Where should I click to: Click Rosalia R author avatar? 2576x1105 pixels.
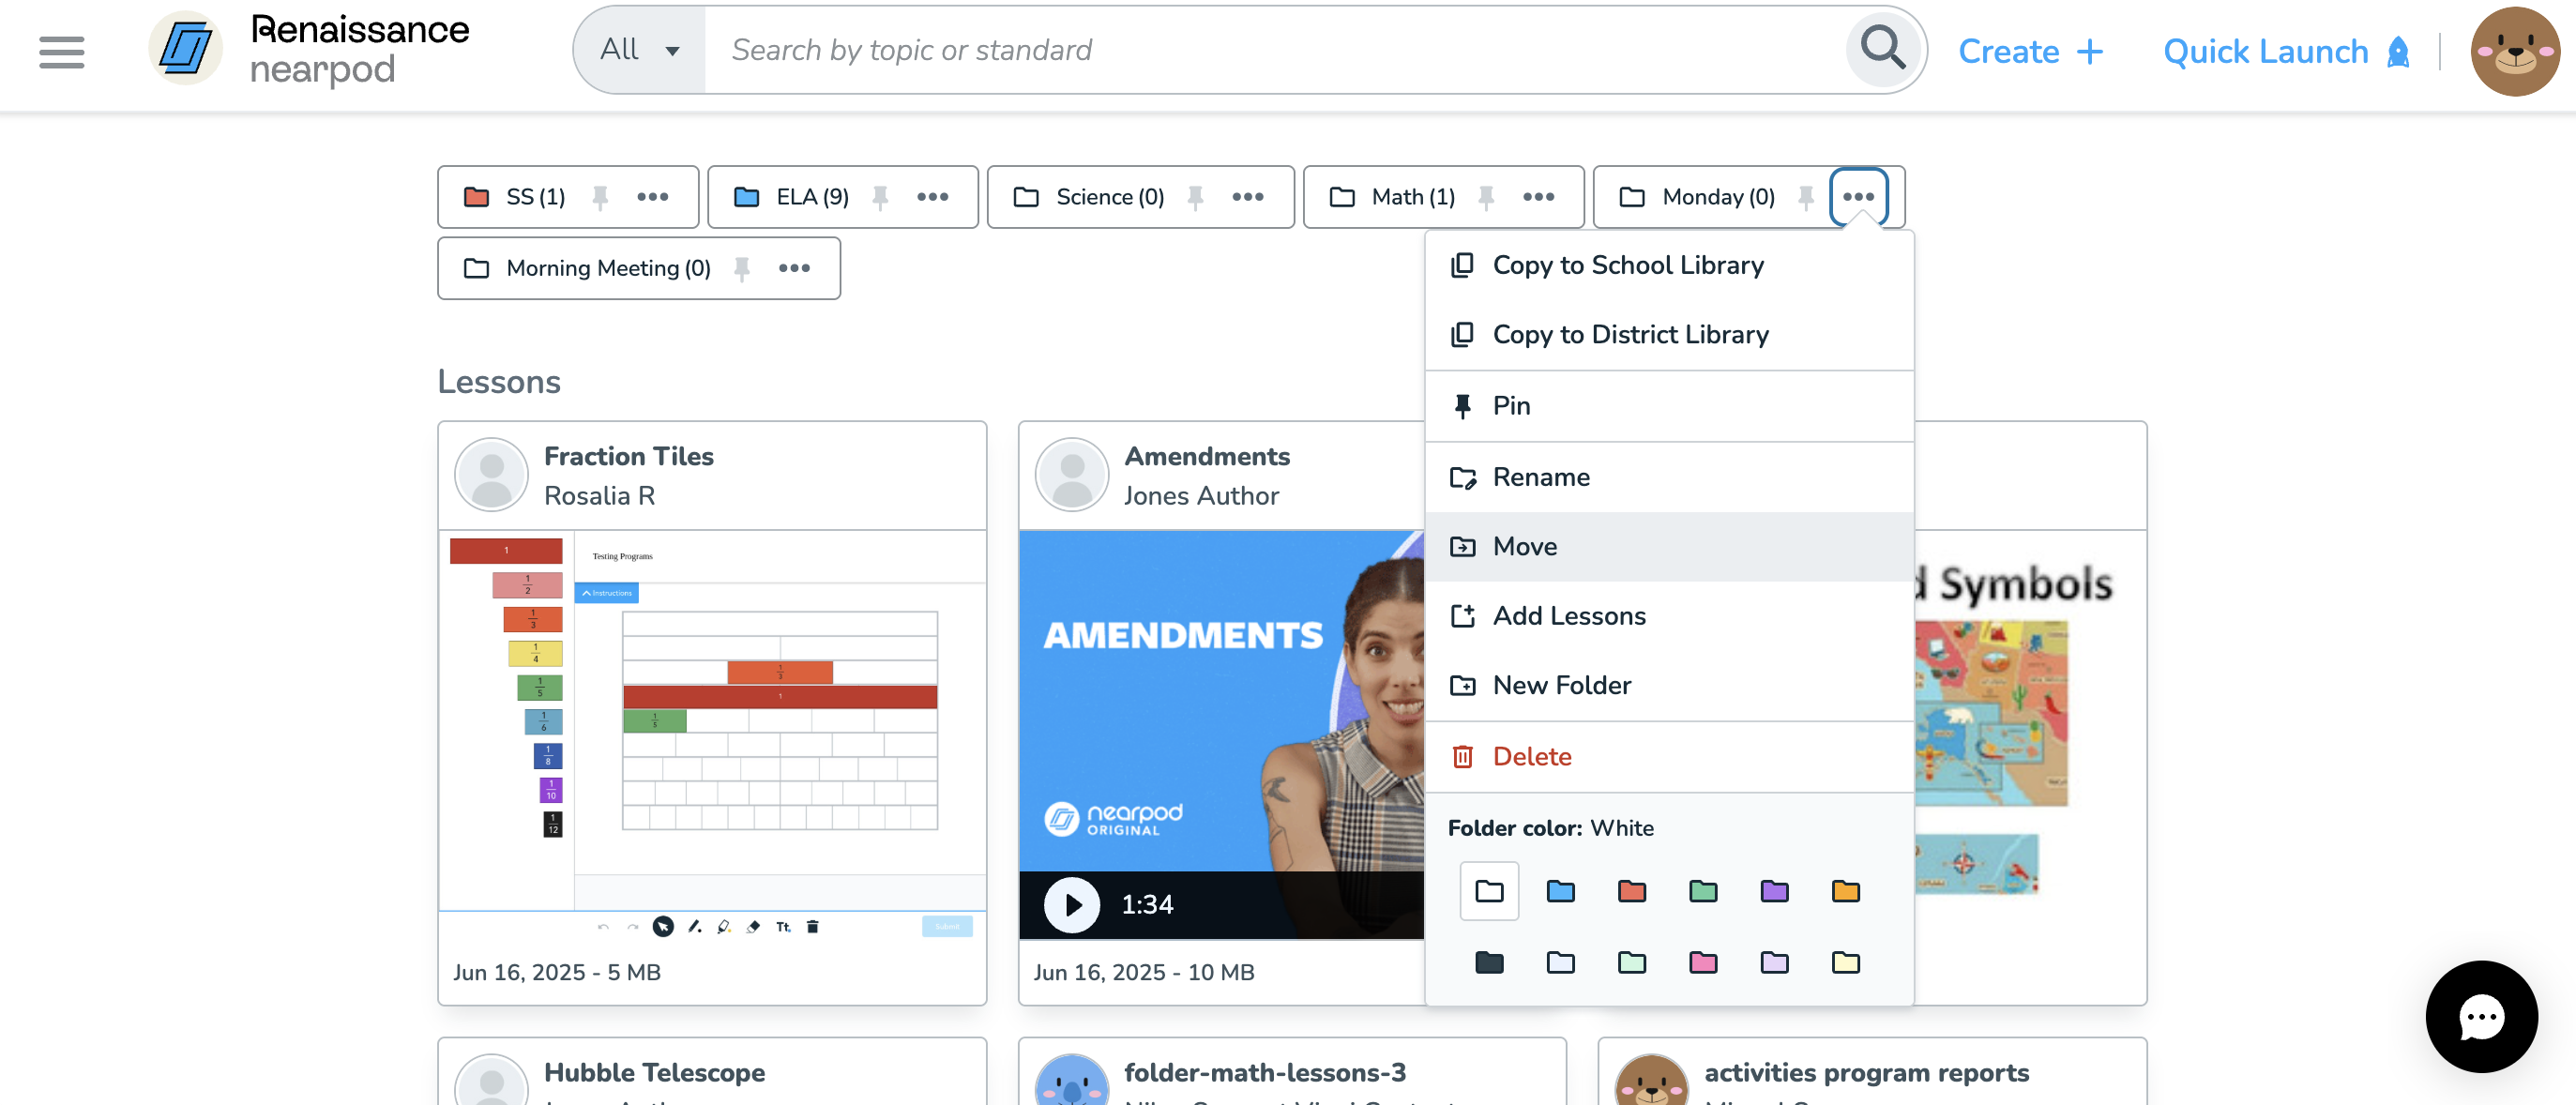click(x=491, y=475)
